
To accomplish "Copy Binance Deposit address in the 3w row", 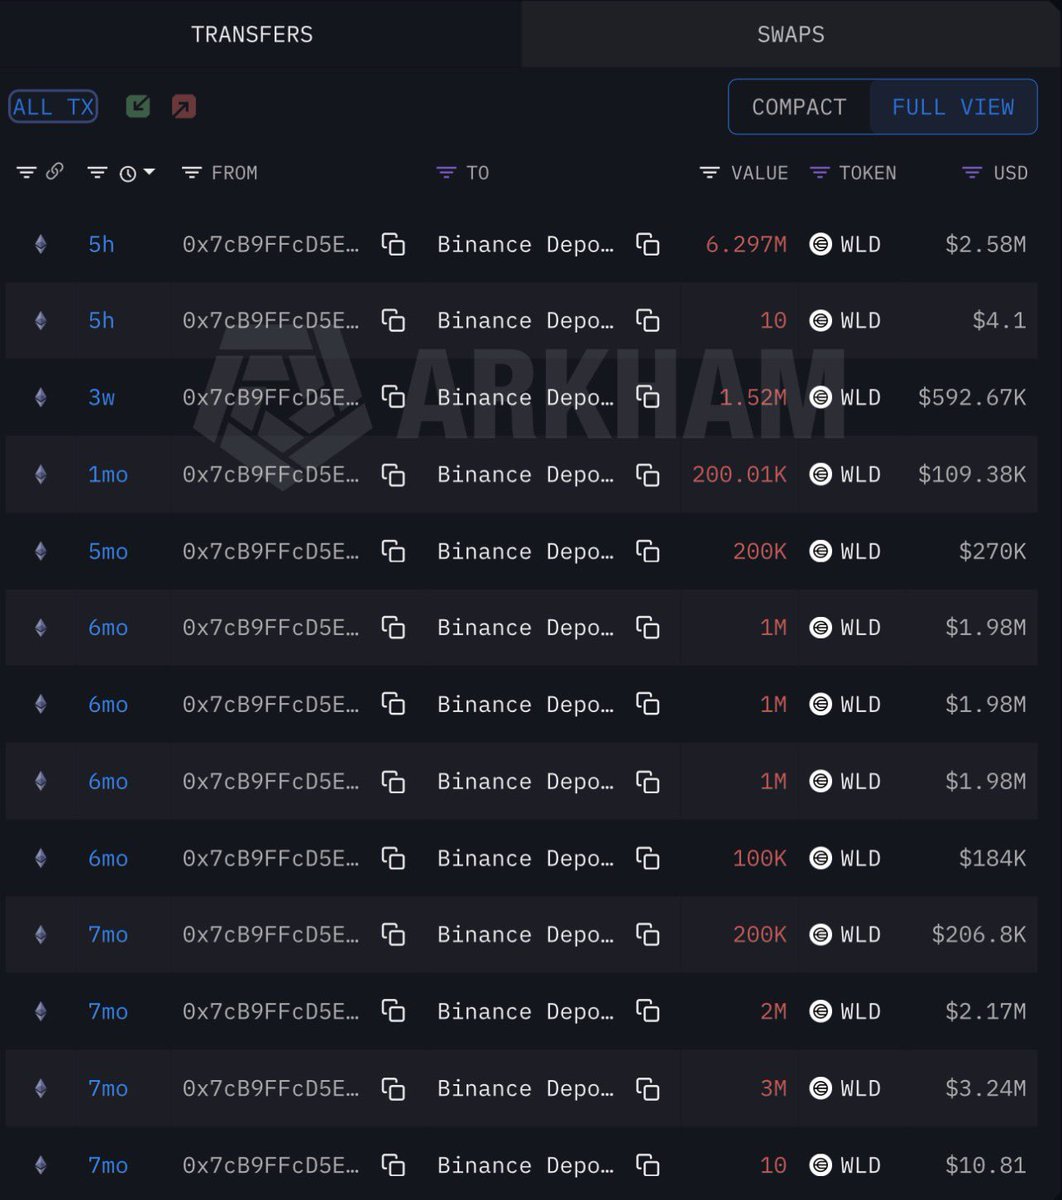I will [x=648, y=398].
